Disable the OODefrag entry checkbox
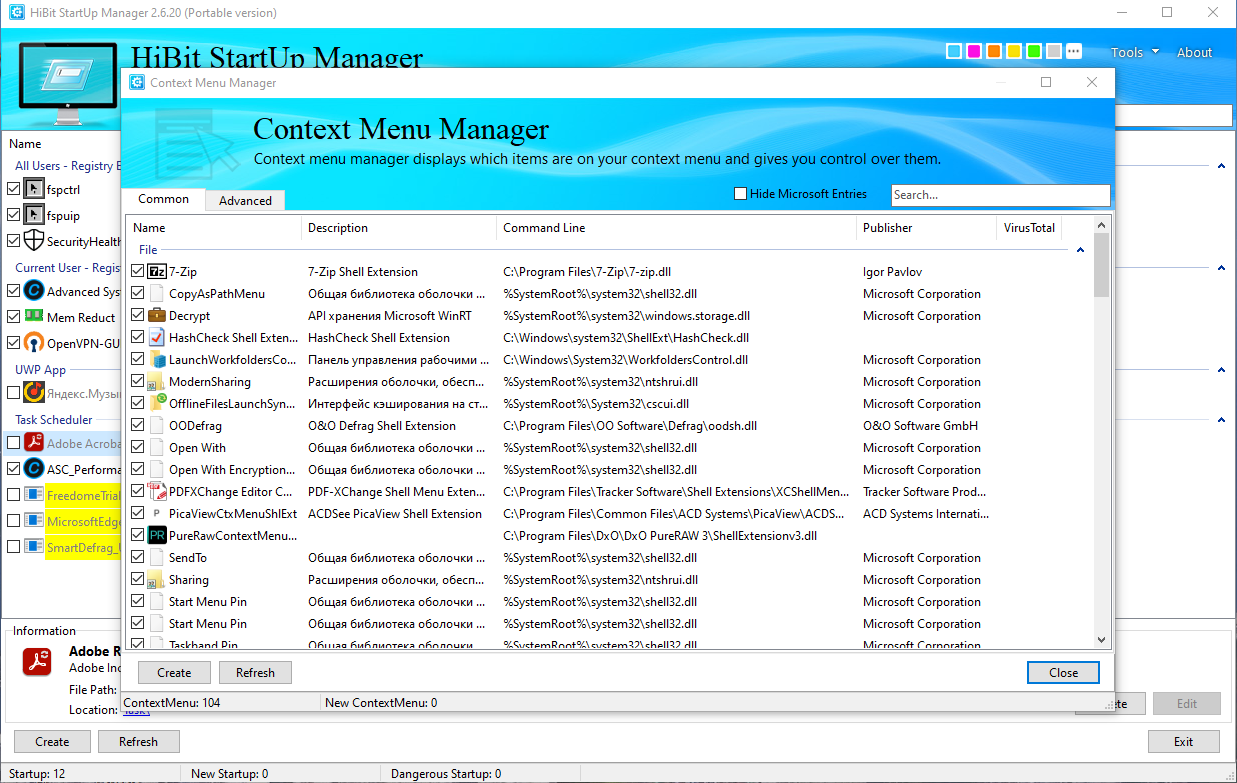 coord(138,426)
